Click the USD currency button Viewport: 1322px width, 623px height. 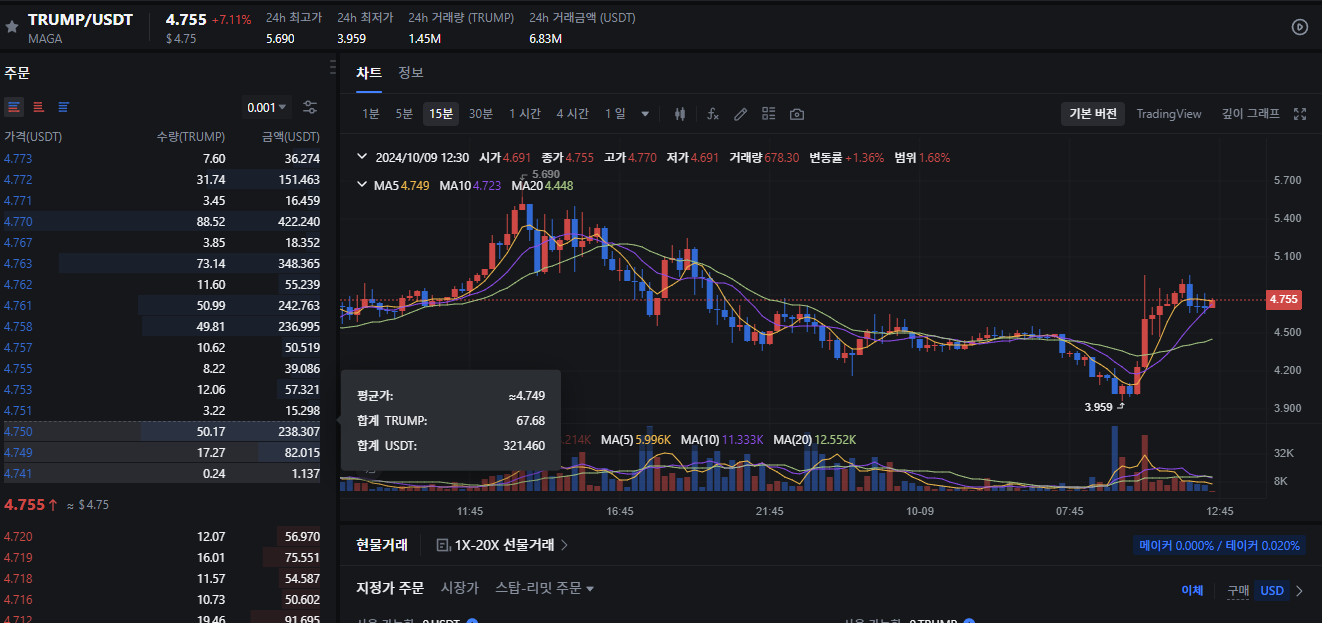pos(1272,590)
